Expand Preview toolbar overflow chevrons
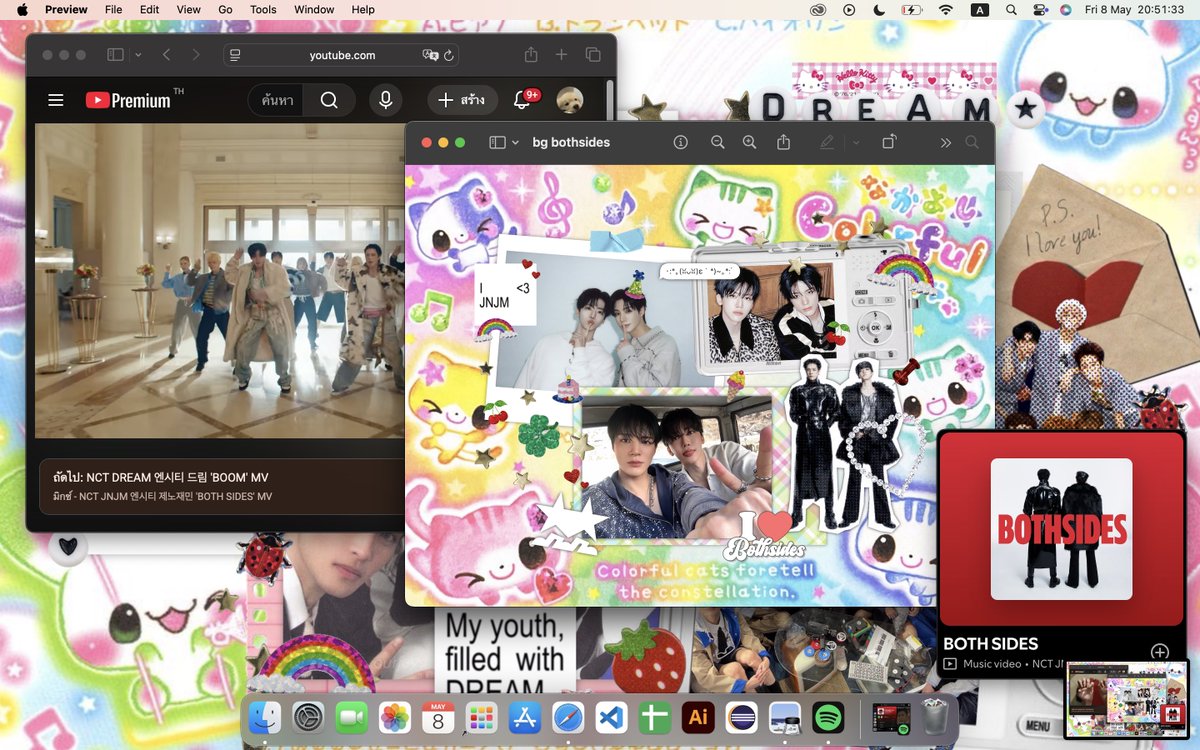The height and width of the screenshot is (750, 1200). point(945,143)
